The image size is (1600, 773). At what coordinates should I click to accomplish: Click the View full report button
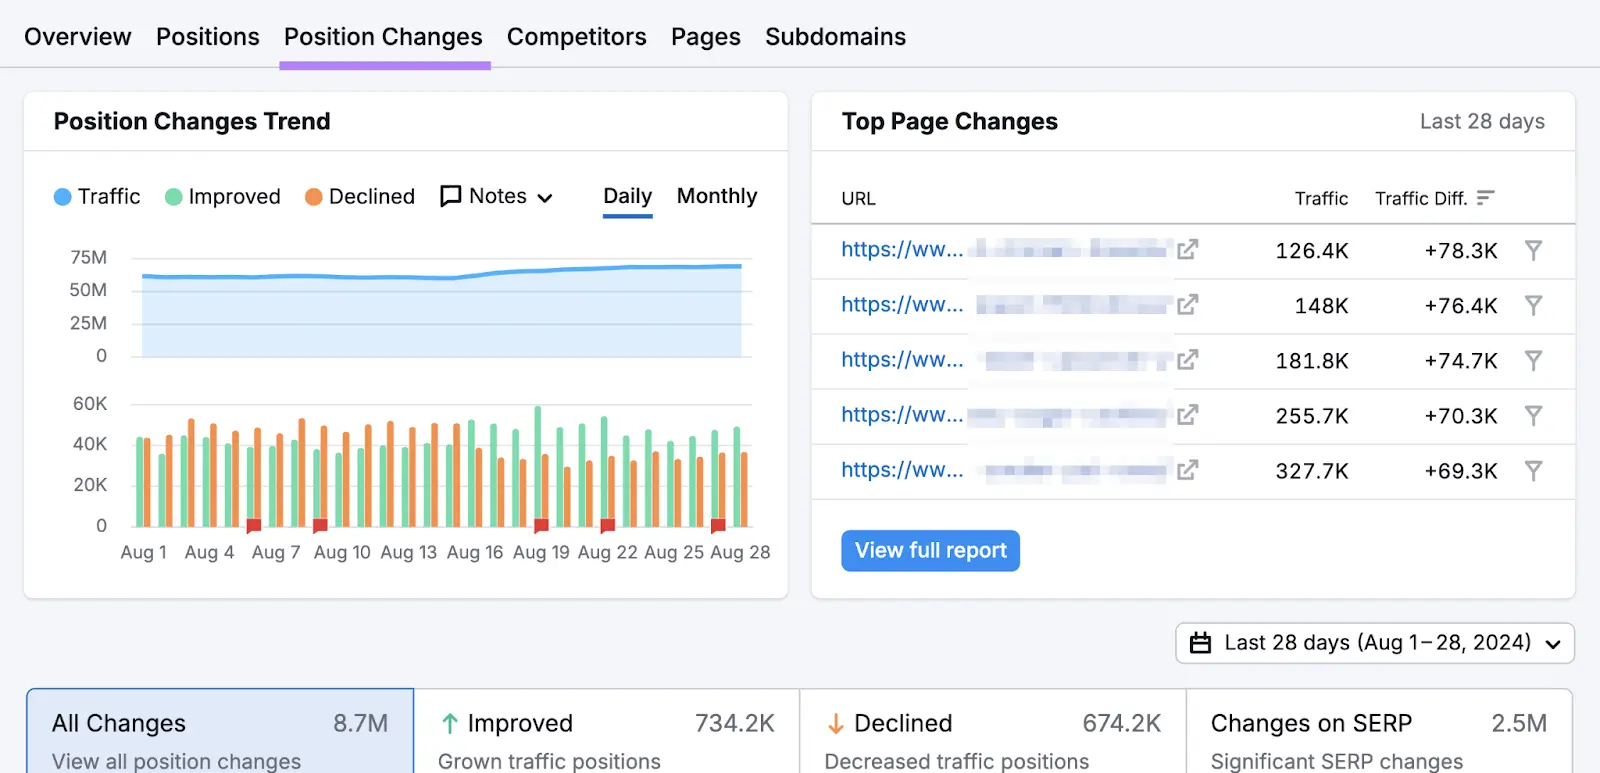coord(930,551)
